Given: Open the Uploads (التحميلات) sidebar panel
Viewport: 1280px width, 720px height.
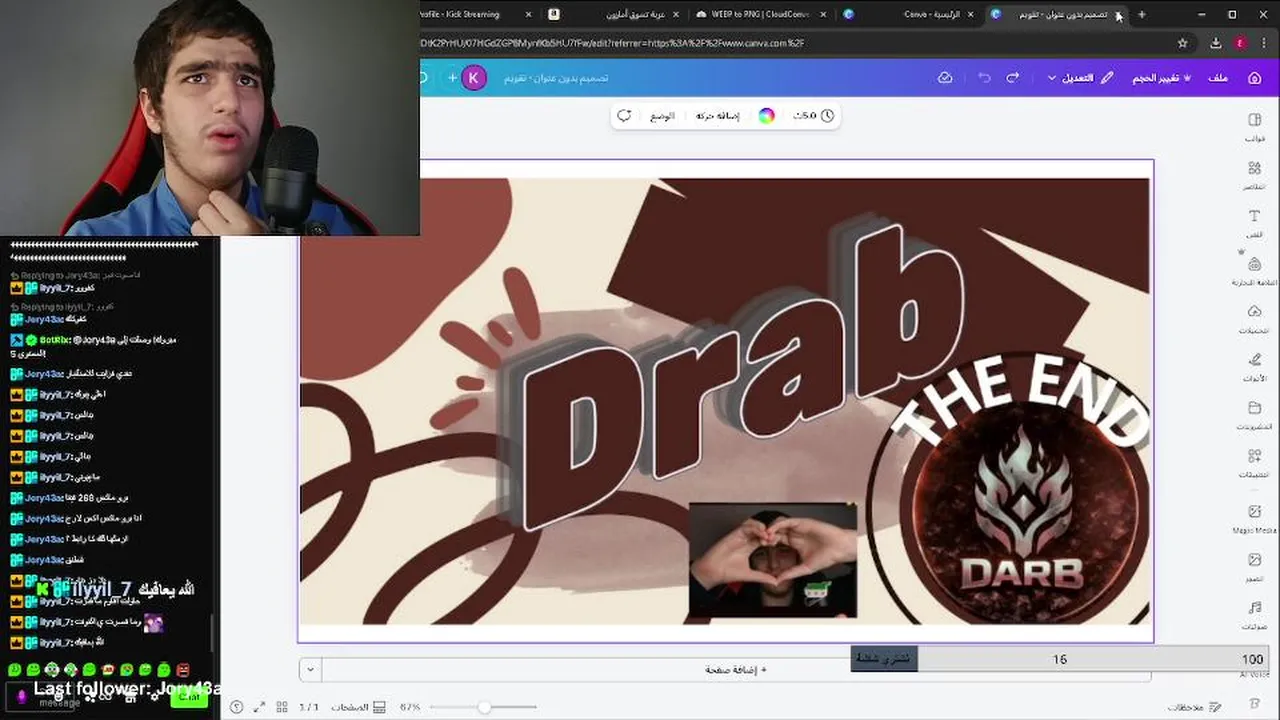Looking at the screenshot, I should 1255,319.
